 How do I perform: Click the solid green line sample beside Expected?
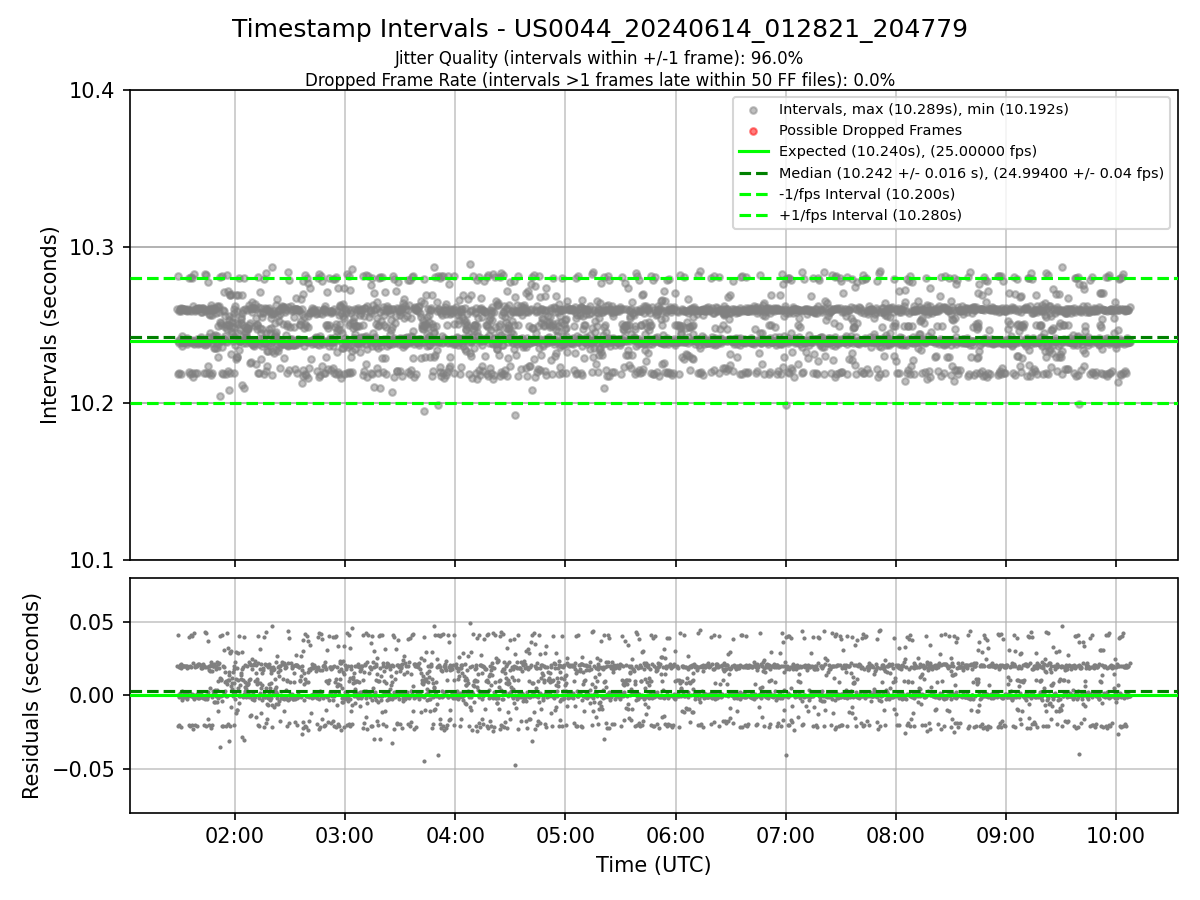[x=754, y=152]
